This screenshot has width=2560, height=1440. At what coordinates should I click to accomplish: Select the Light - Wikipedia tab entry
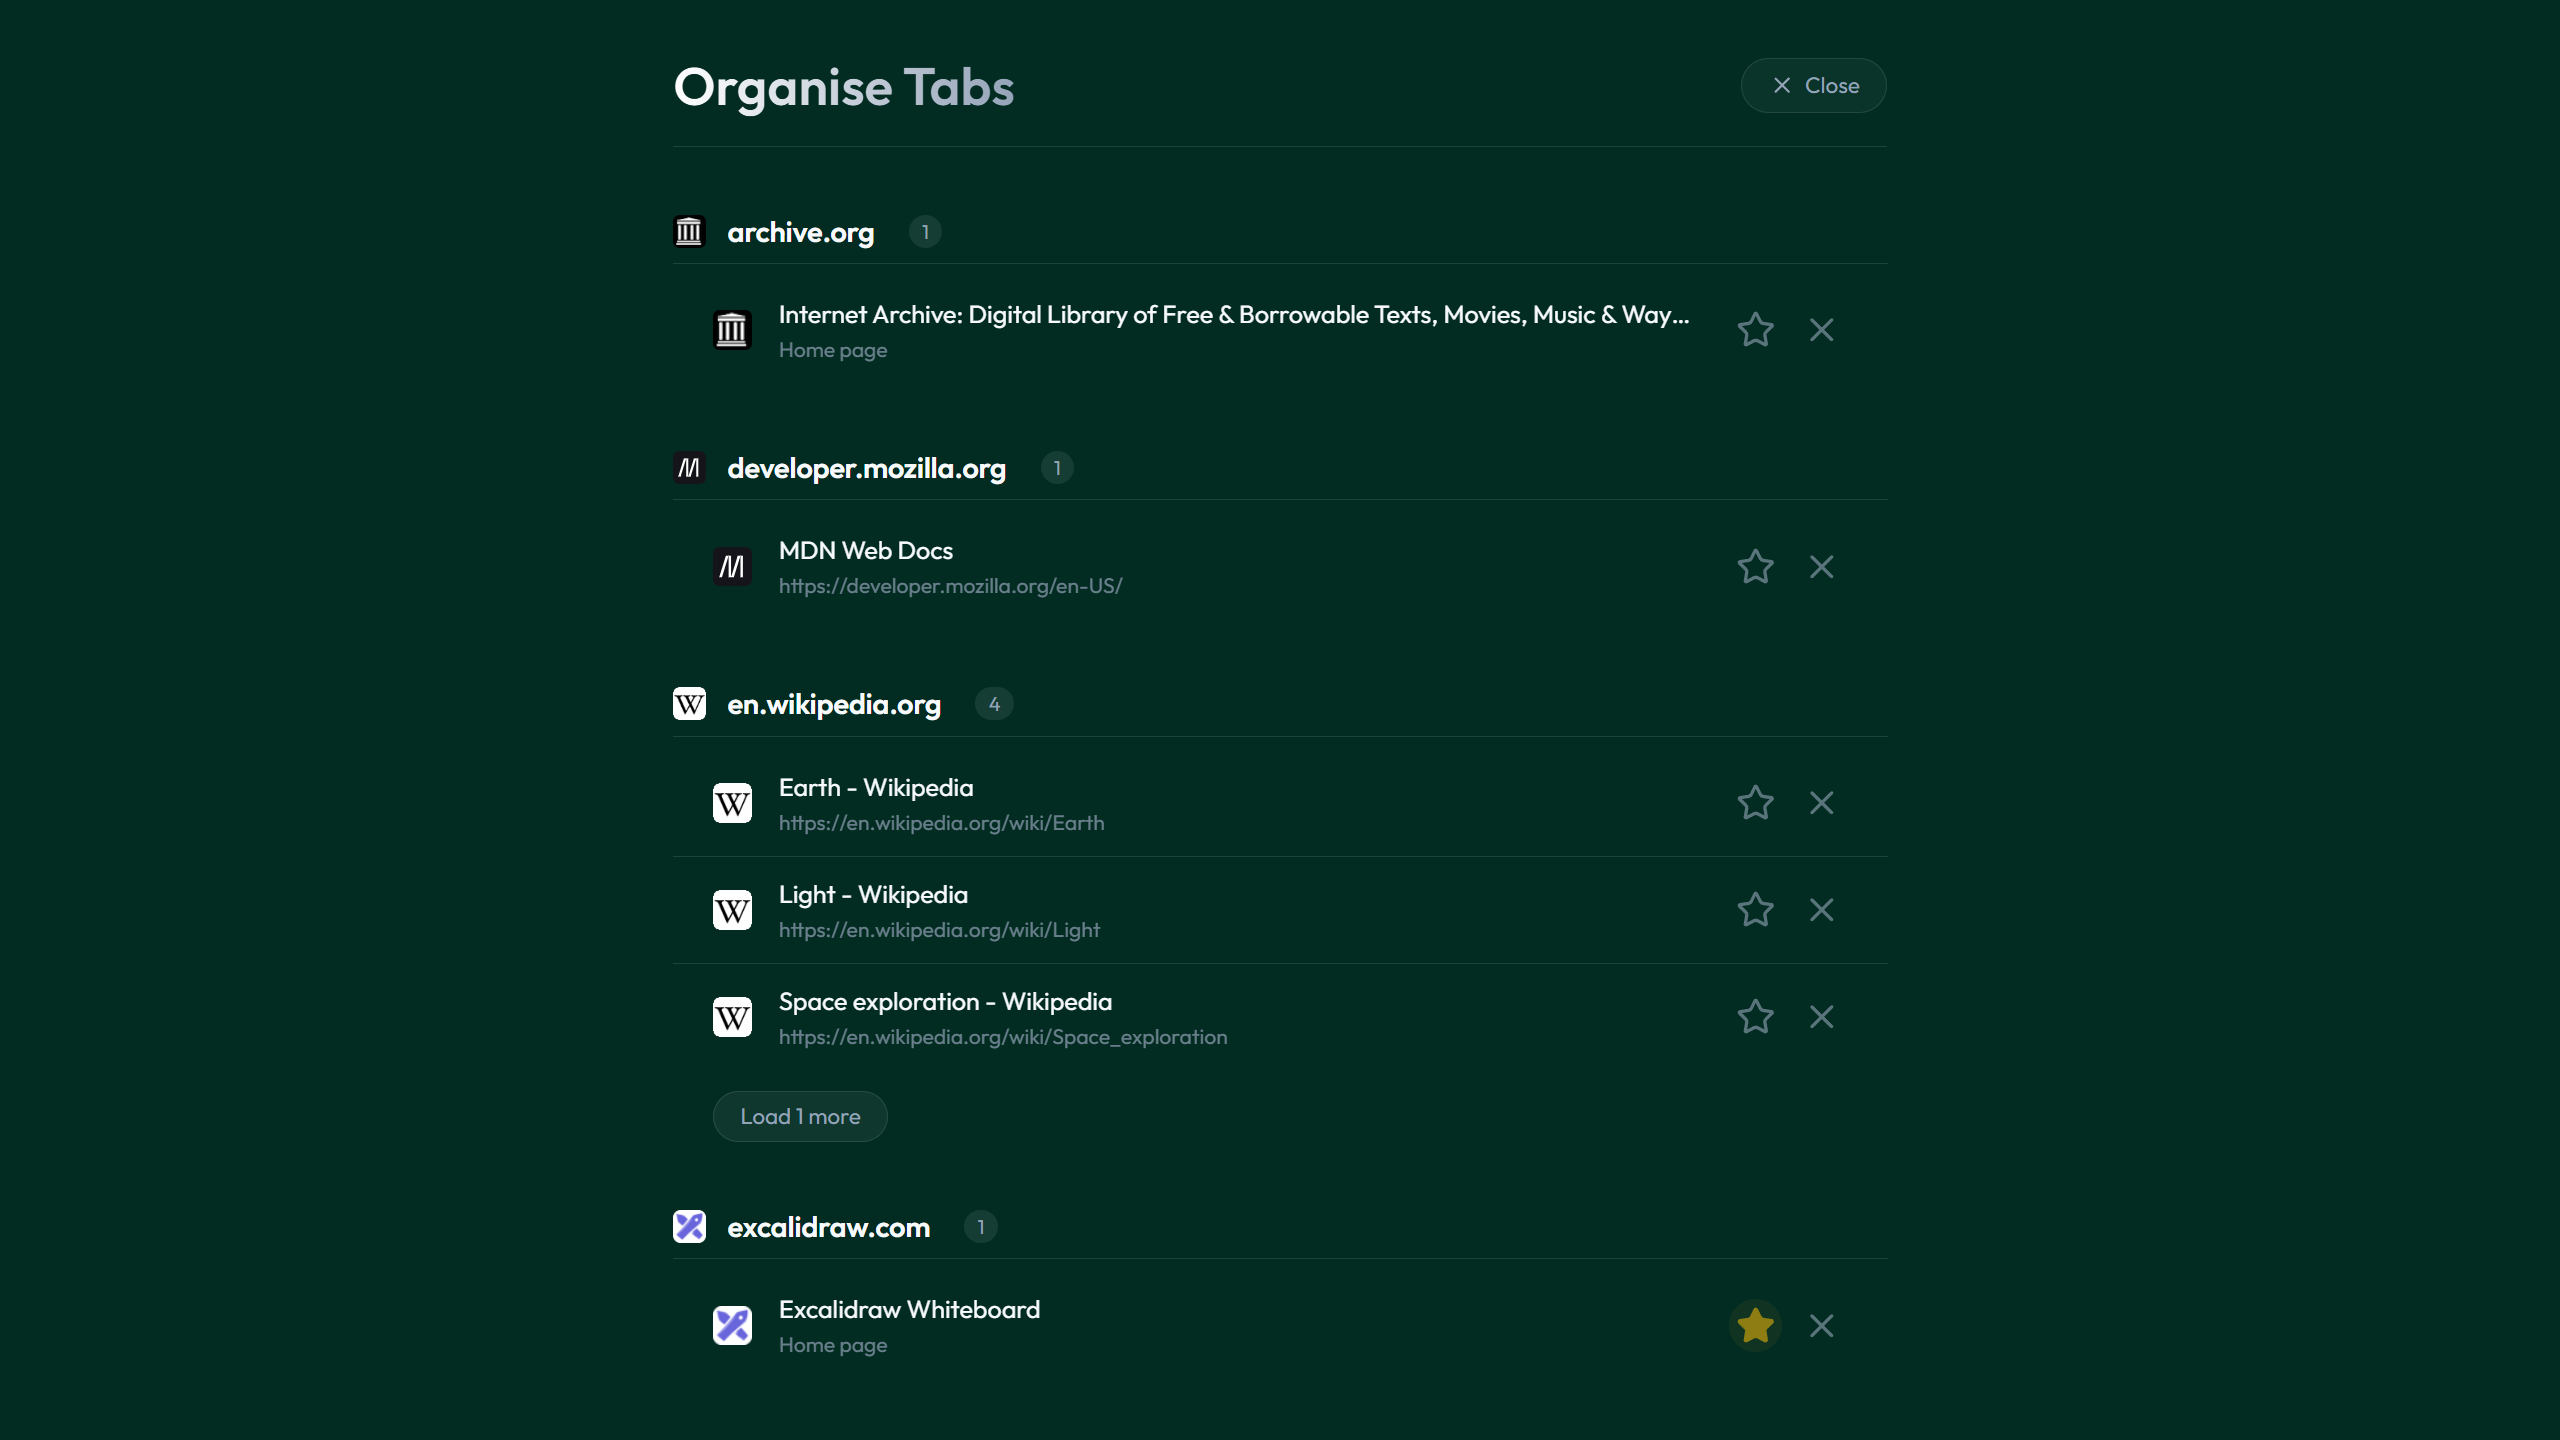(1200, 909)
